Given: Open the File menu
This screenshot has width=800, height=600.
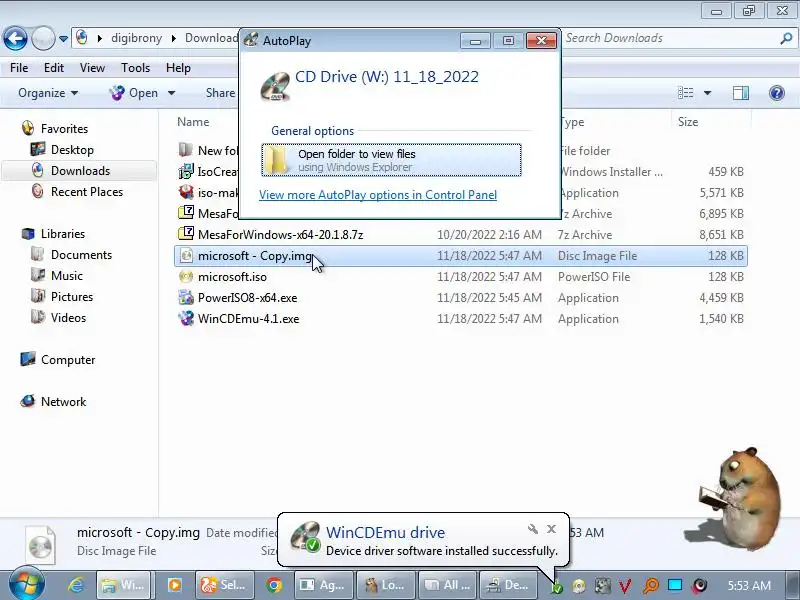Looking at the screenshot, I should [19, 68].
